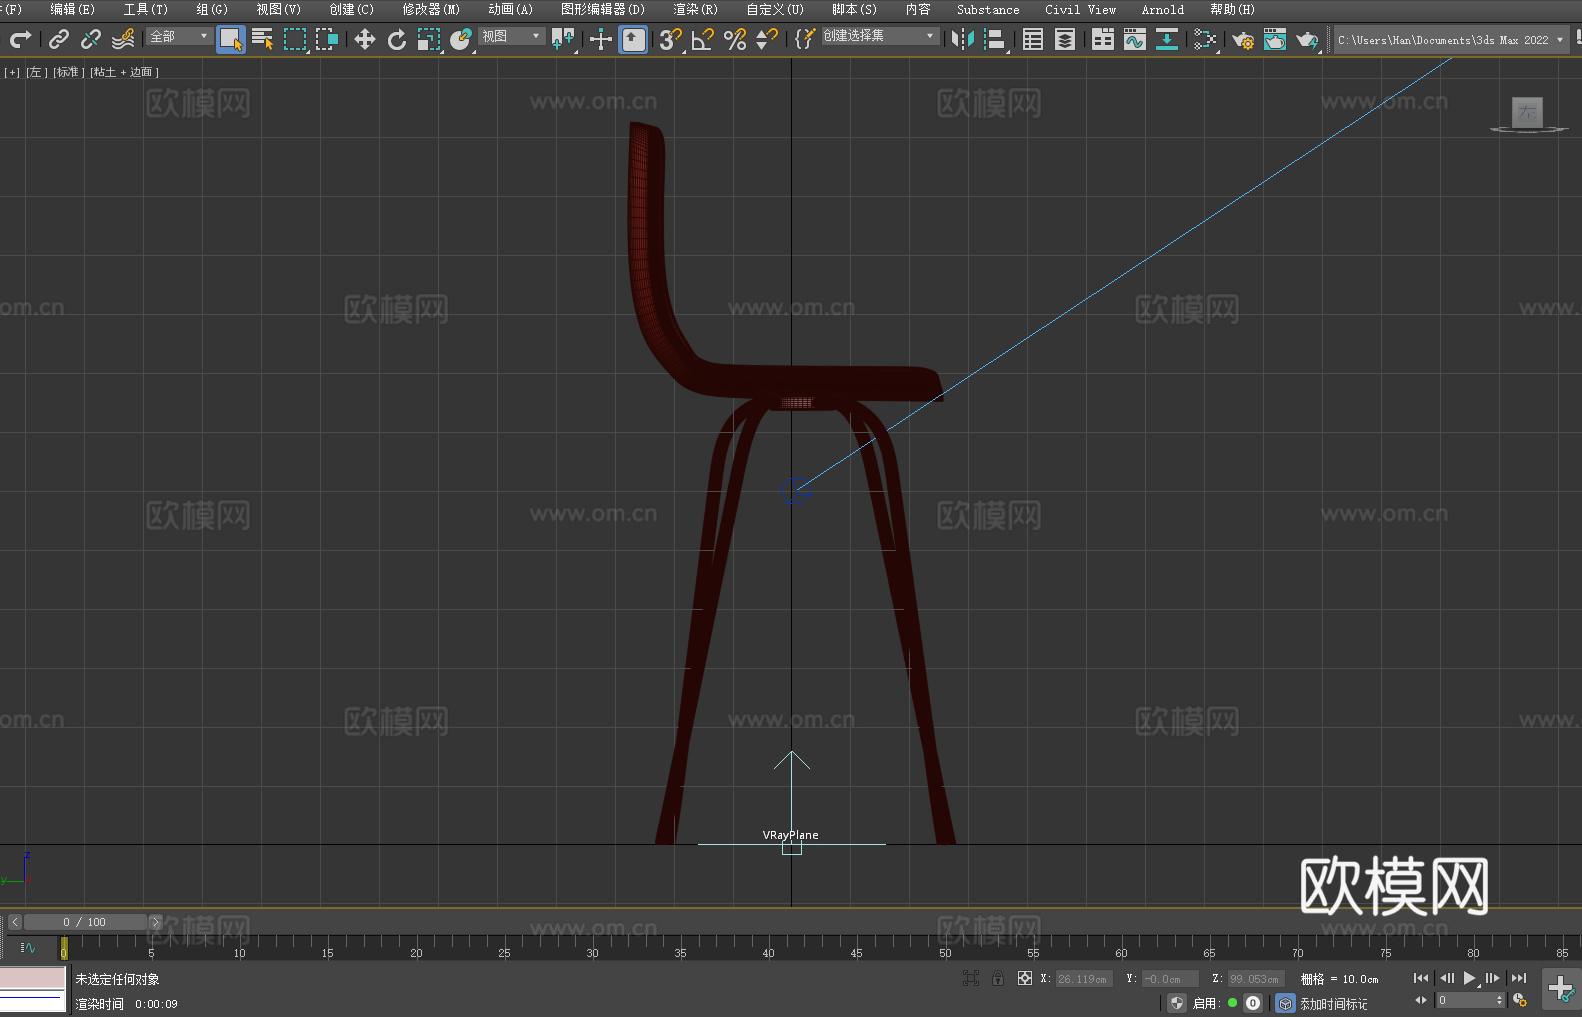Toggle Angle Snap
This screenshot has width=1582, height=1017.
point(703,39)
